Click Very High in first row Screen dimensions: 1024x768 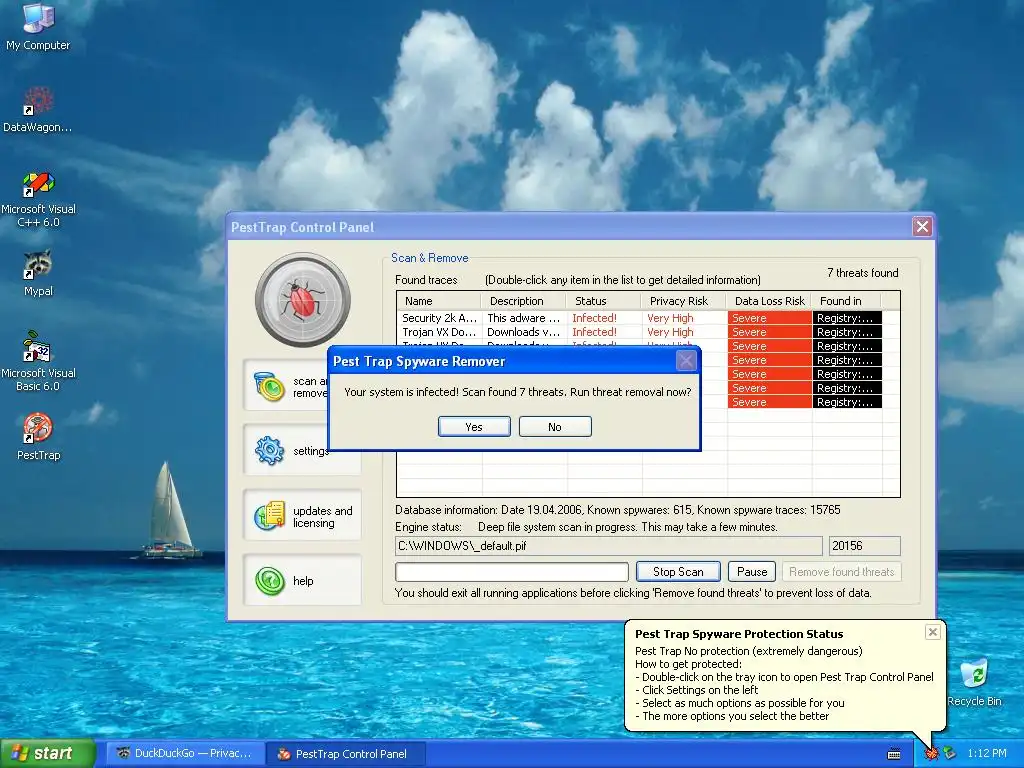point(670,318)
